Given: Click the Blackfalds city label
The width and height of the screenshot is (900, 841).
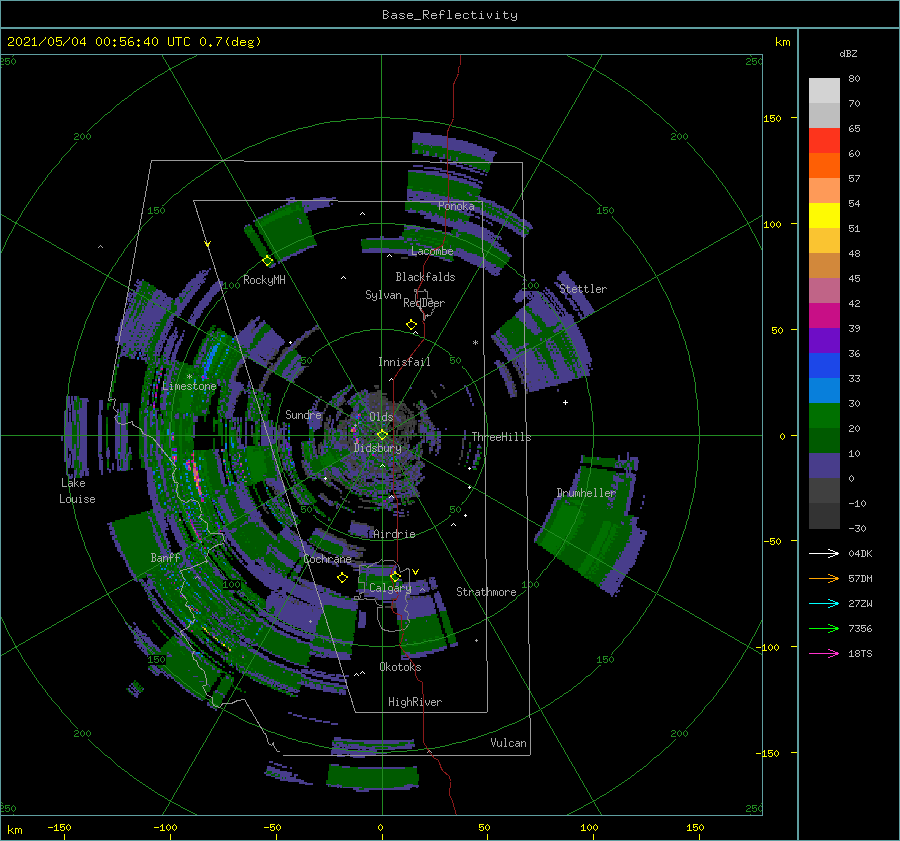Looking at the screenshot, I should pyautogui.click(x=425, y=277).
